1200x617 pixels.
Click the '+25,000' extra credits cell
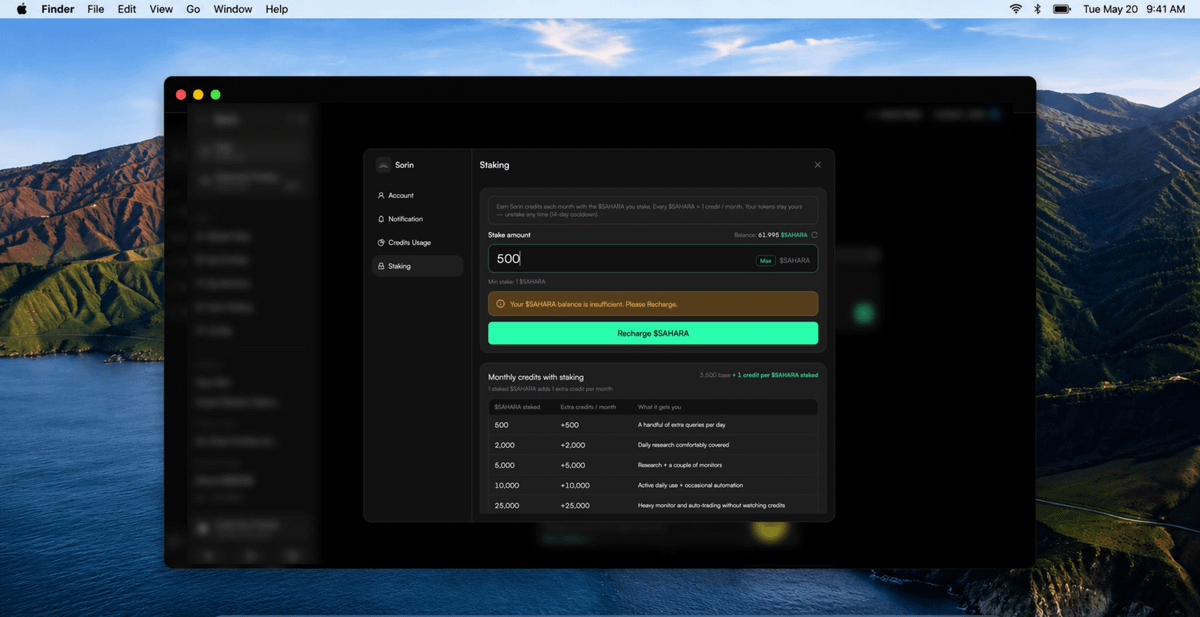pyautogui.click(x=575, y=505)
